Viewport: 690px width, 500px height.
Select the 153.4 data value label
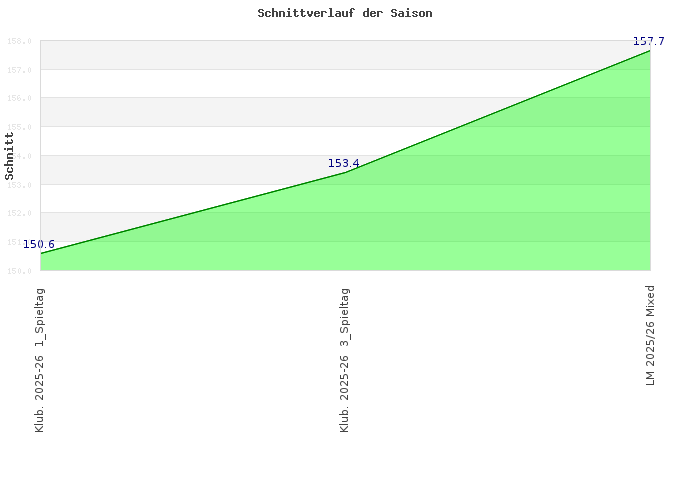tap(344, 163)
